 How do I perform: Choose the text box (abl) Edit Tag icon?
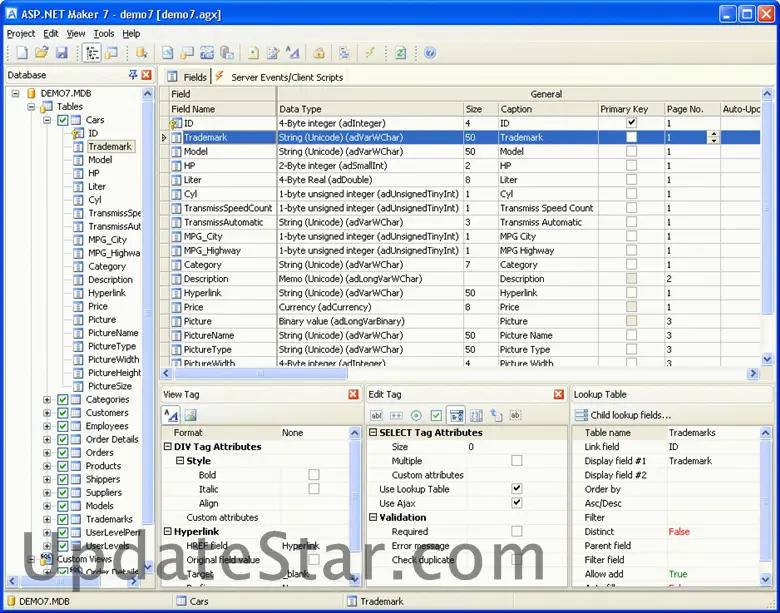(x=377, y=415)
